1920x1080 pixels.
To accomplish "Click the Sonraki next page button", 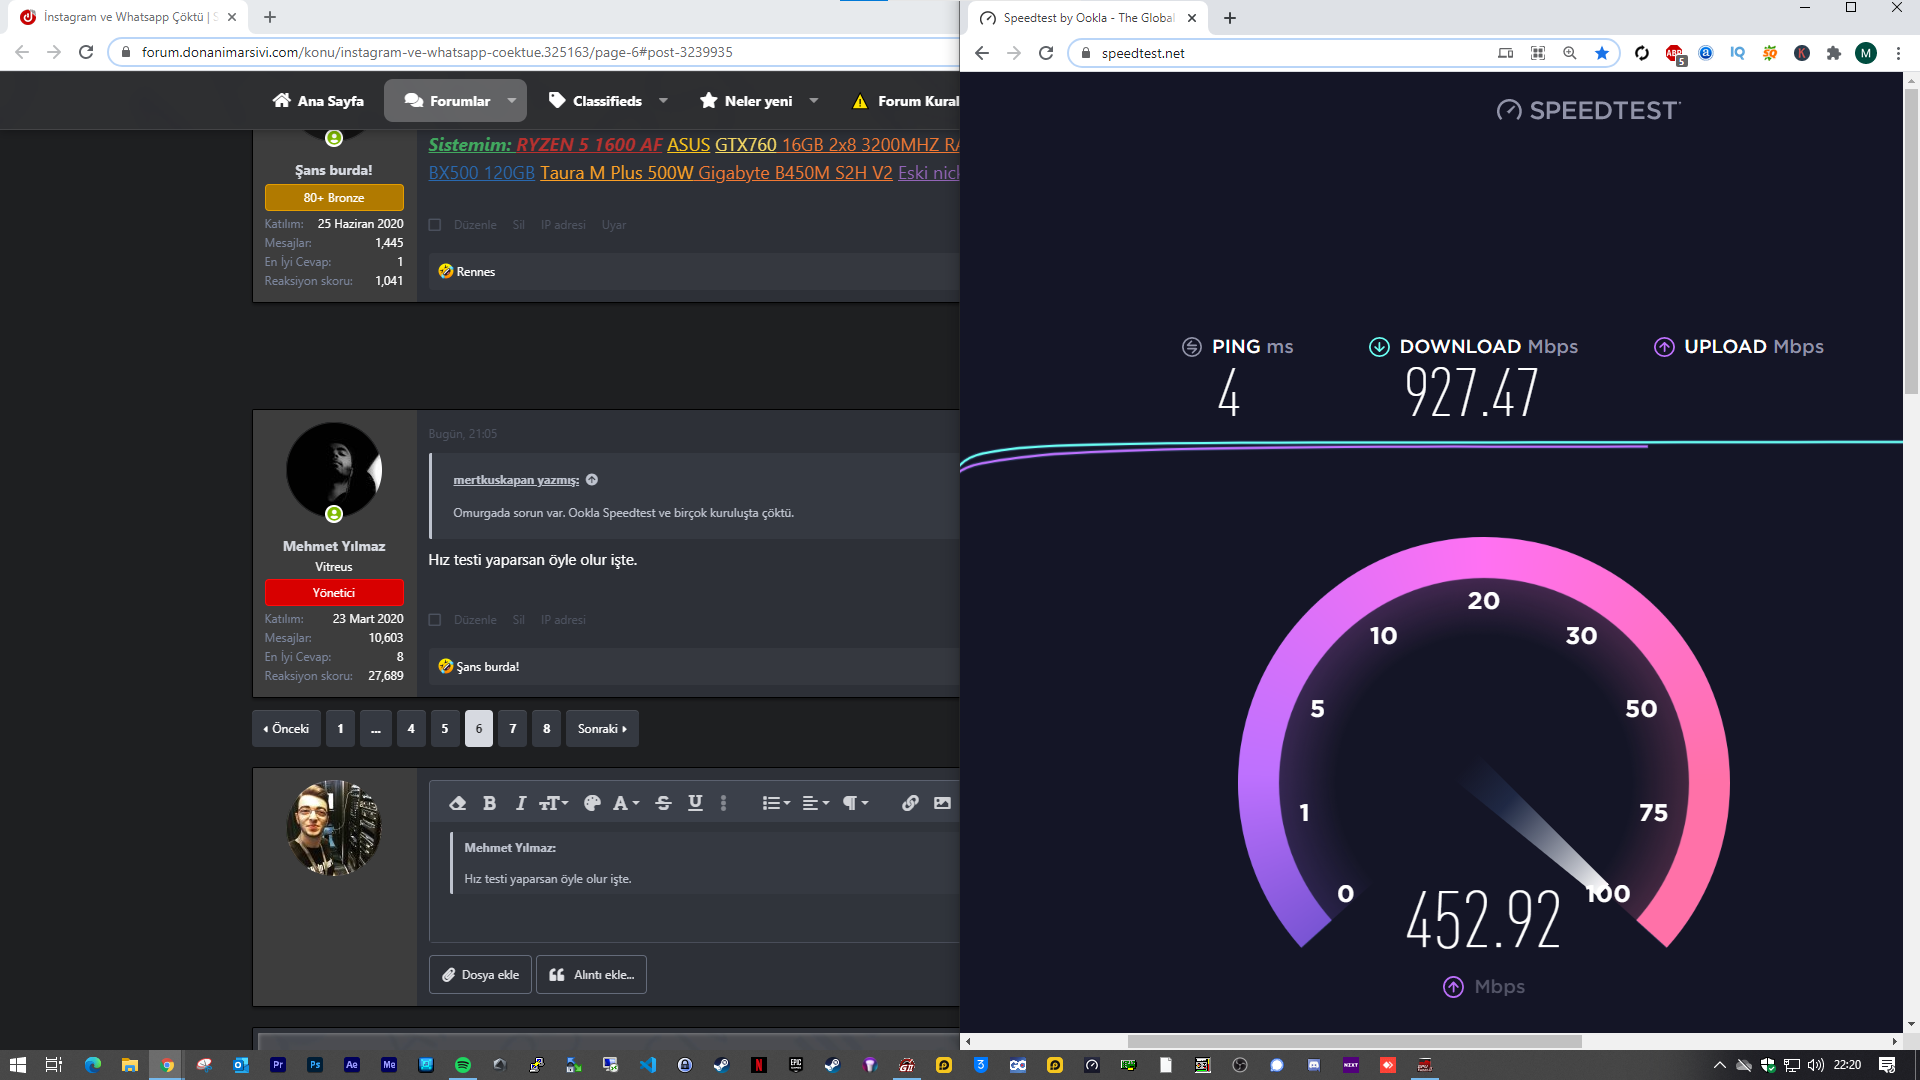I will pos(602,729).
